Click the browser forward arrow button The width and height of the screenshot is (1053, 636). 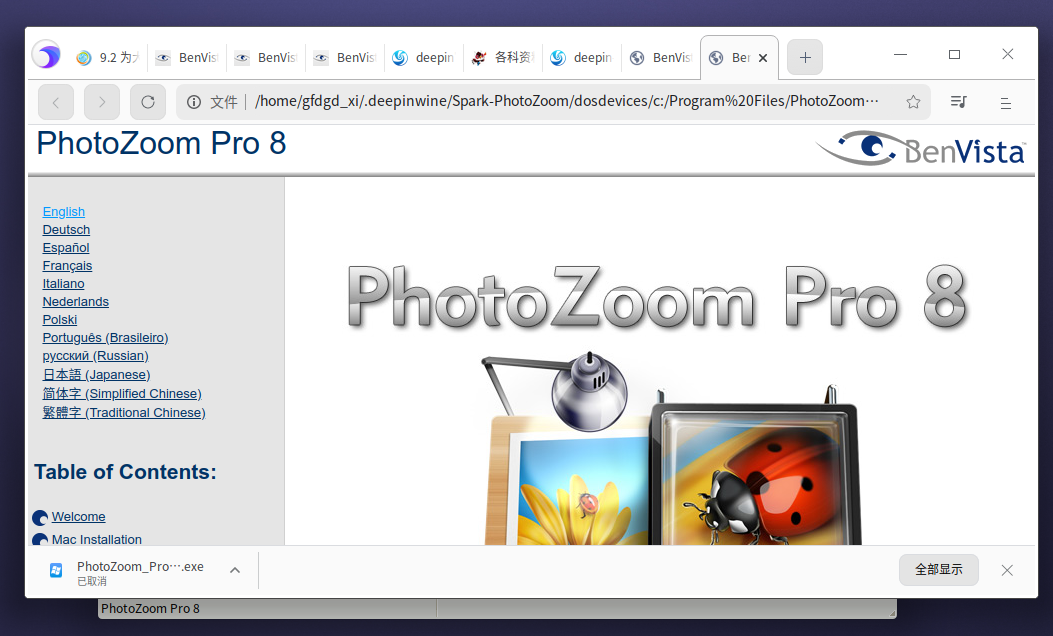tap(102, 102)
